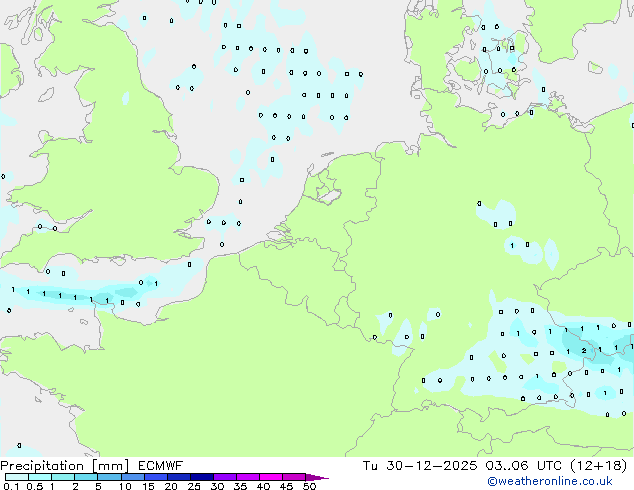This screenshot has height=490, width=634.
Task: Click the 0.5–1 mm legend color swatch
Action: click(x=40, y=477)
